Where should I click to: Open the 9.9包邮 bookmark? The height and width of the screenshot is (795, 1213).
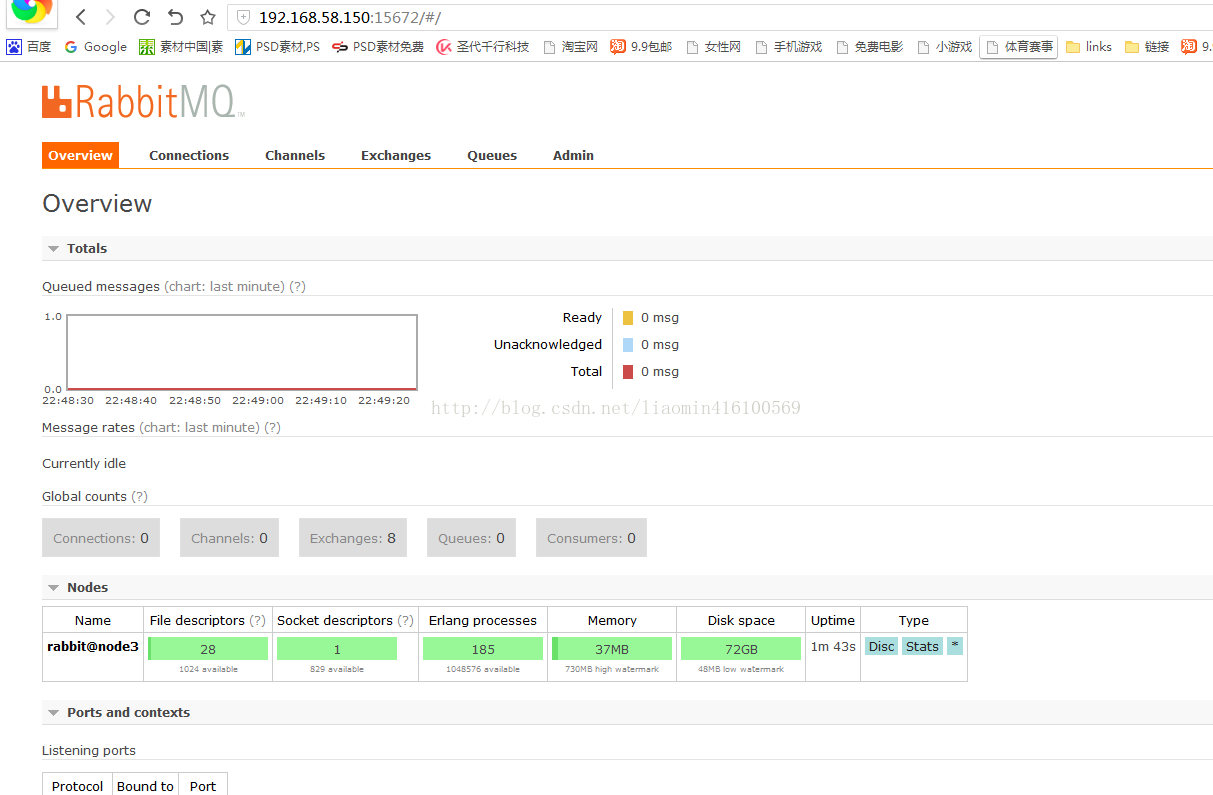pyautogui.click(x=641, y=47)
